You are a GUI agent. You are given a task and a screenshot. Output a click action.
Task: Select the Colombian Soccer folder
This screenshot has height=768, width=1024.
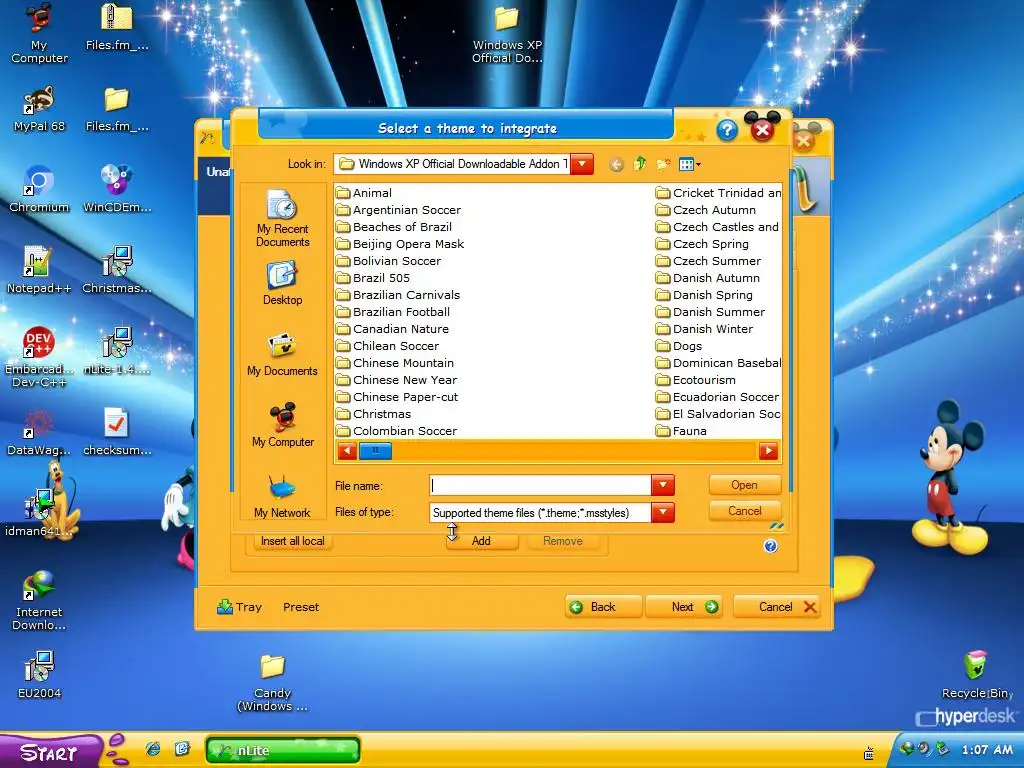396,430
